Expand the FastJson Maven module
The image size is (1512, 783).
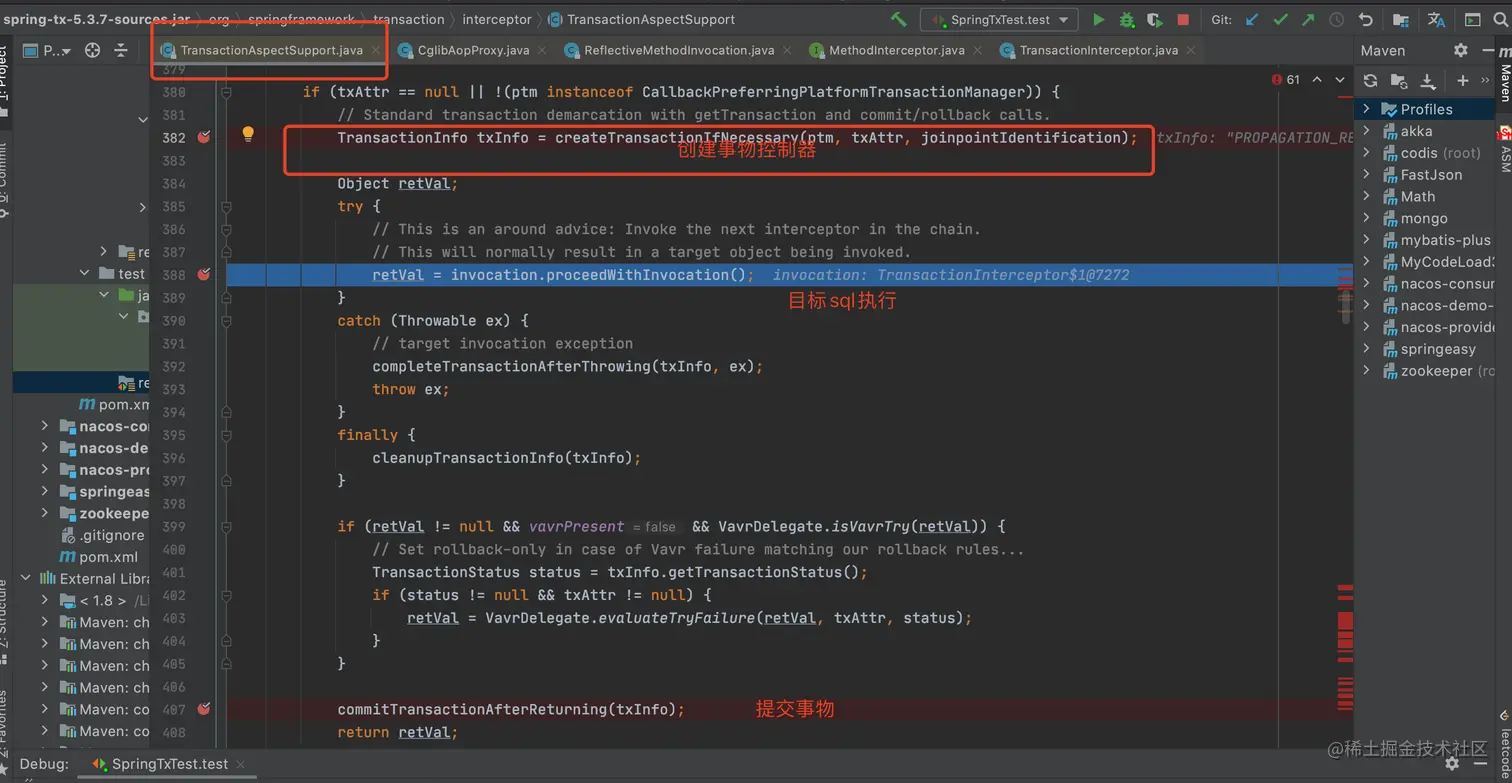click(x=1366, y=174)
